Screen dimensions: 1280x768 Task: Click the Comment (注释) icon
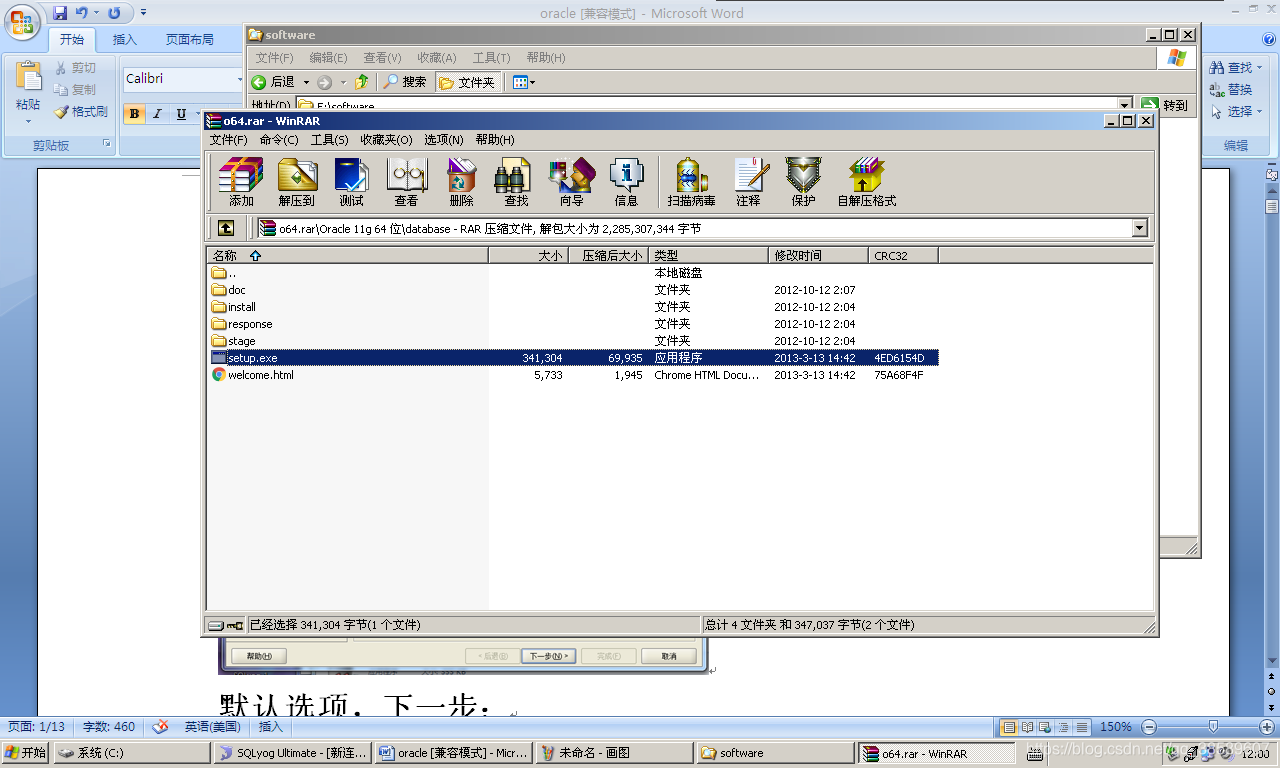coord(749,182)
